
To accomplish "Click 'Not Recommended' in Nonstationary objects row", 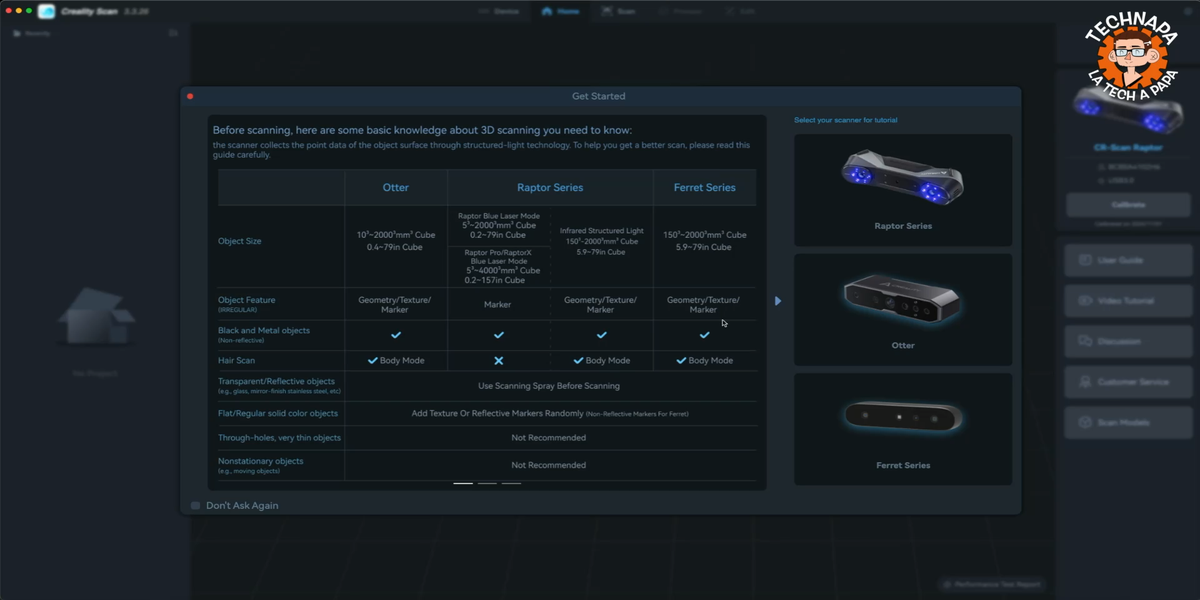I will (x=549, y=465).
